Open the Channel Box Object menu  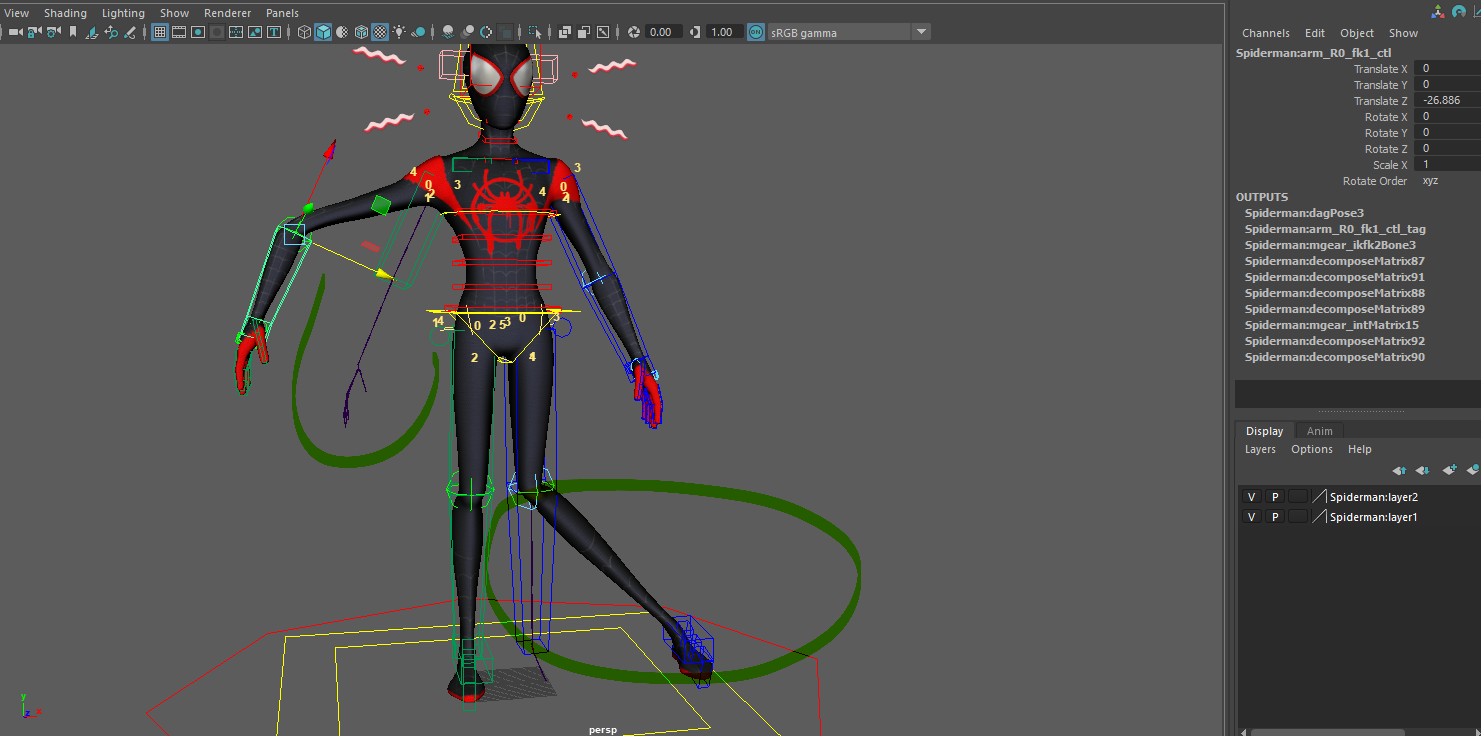tap(1357, 33)
